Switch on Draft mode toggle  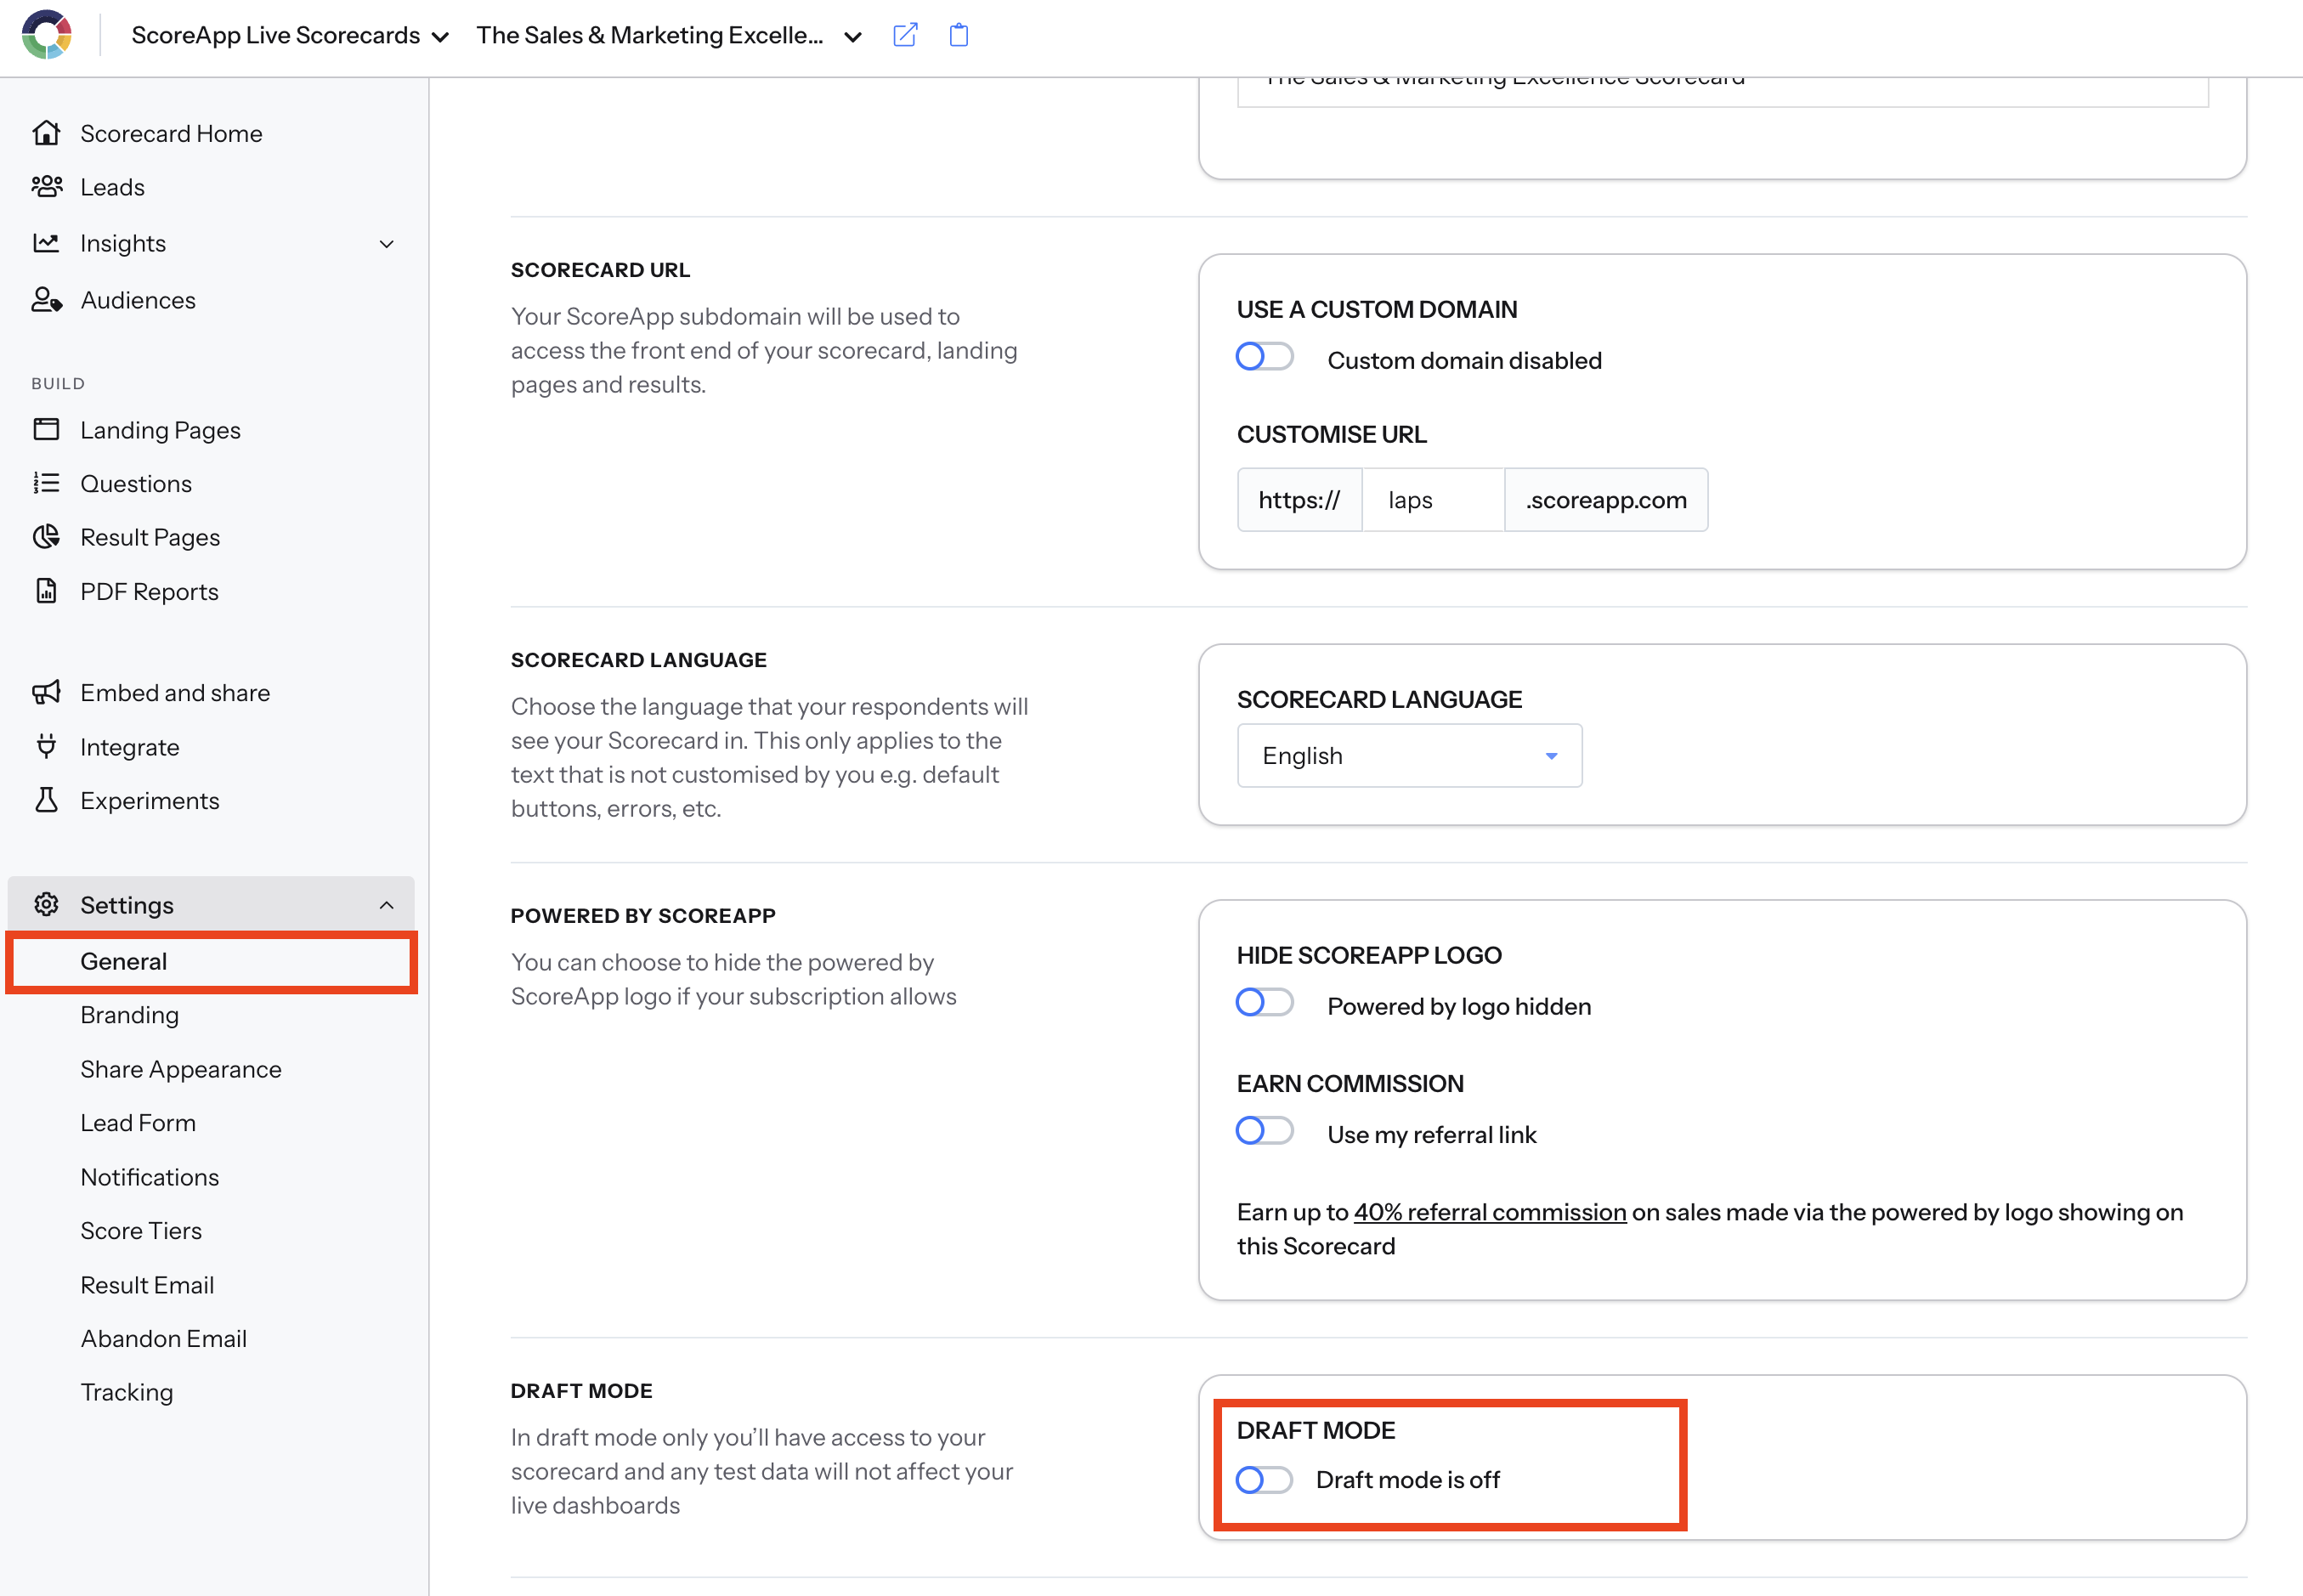click(1264, 1480)
